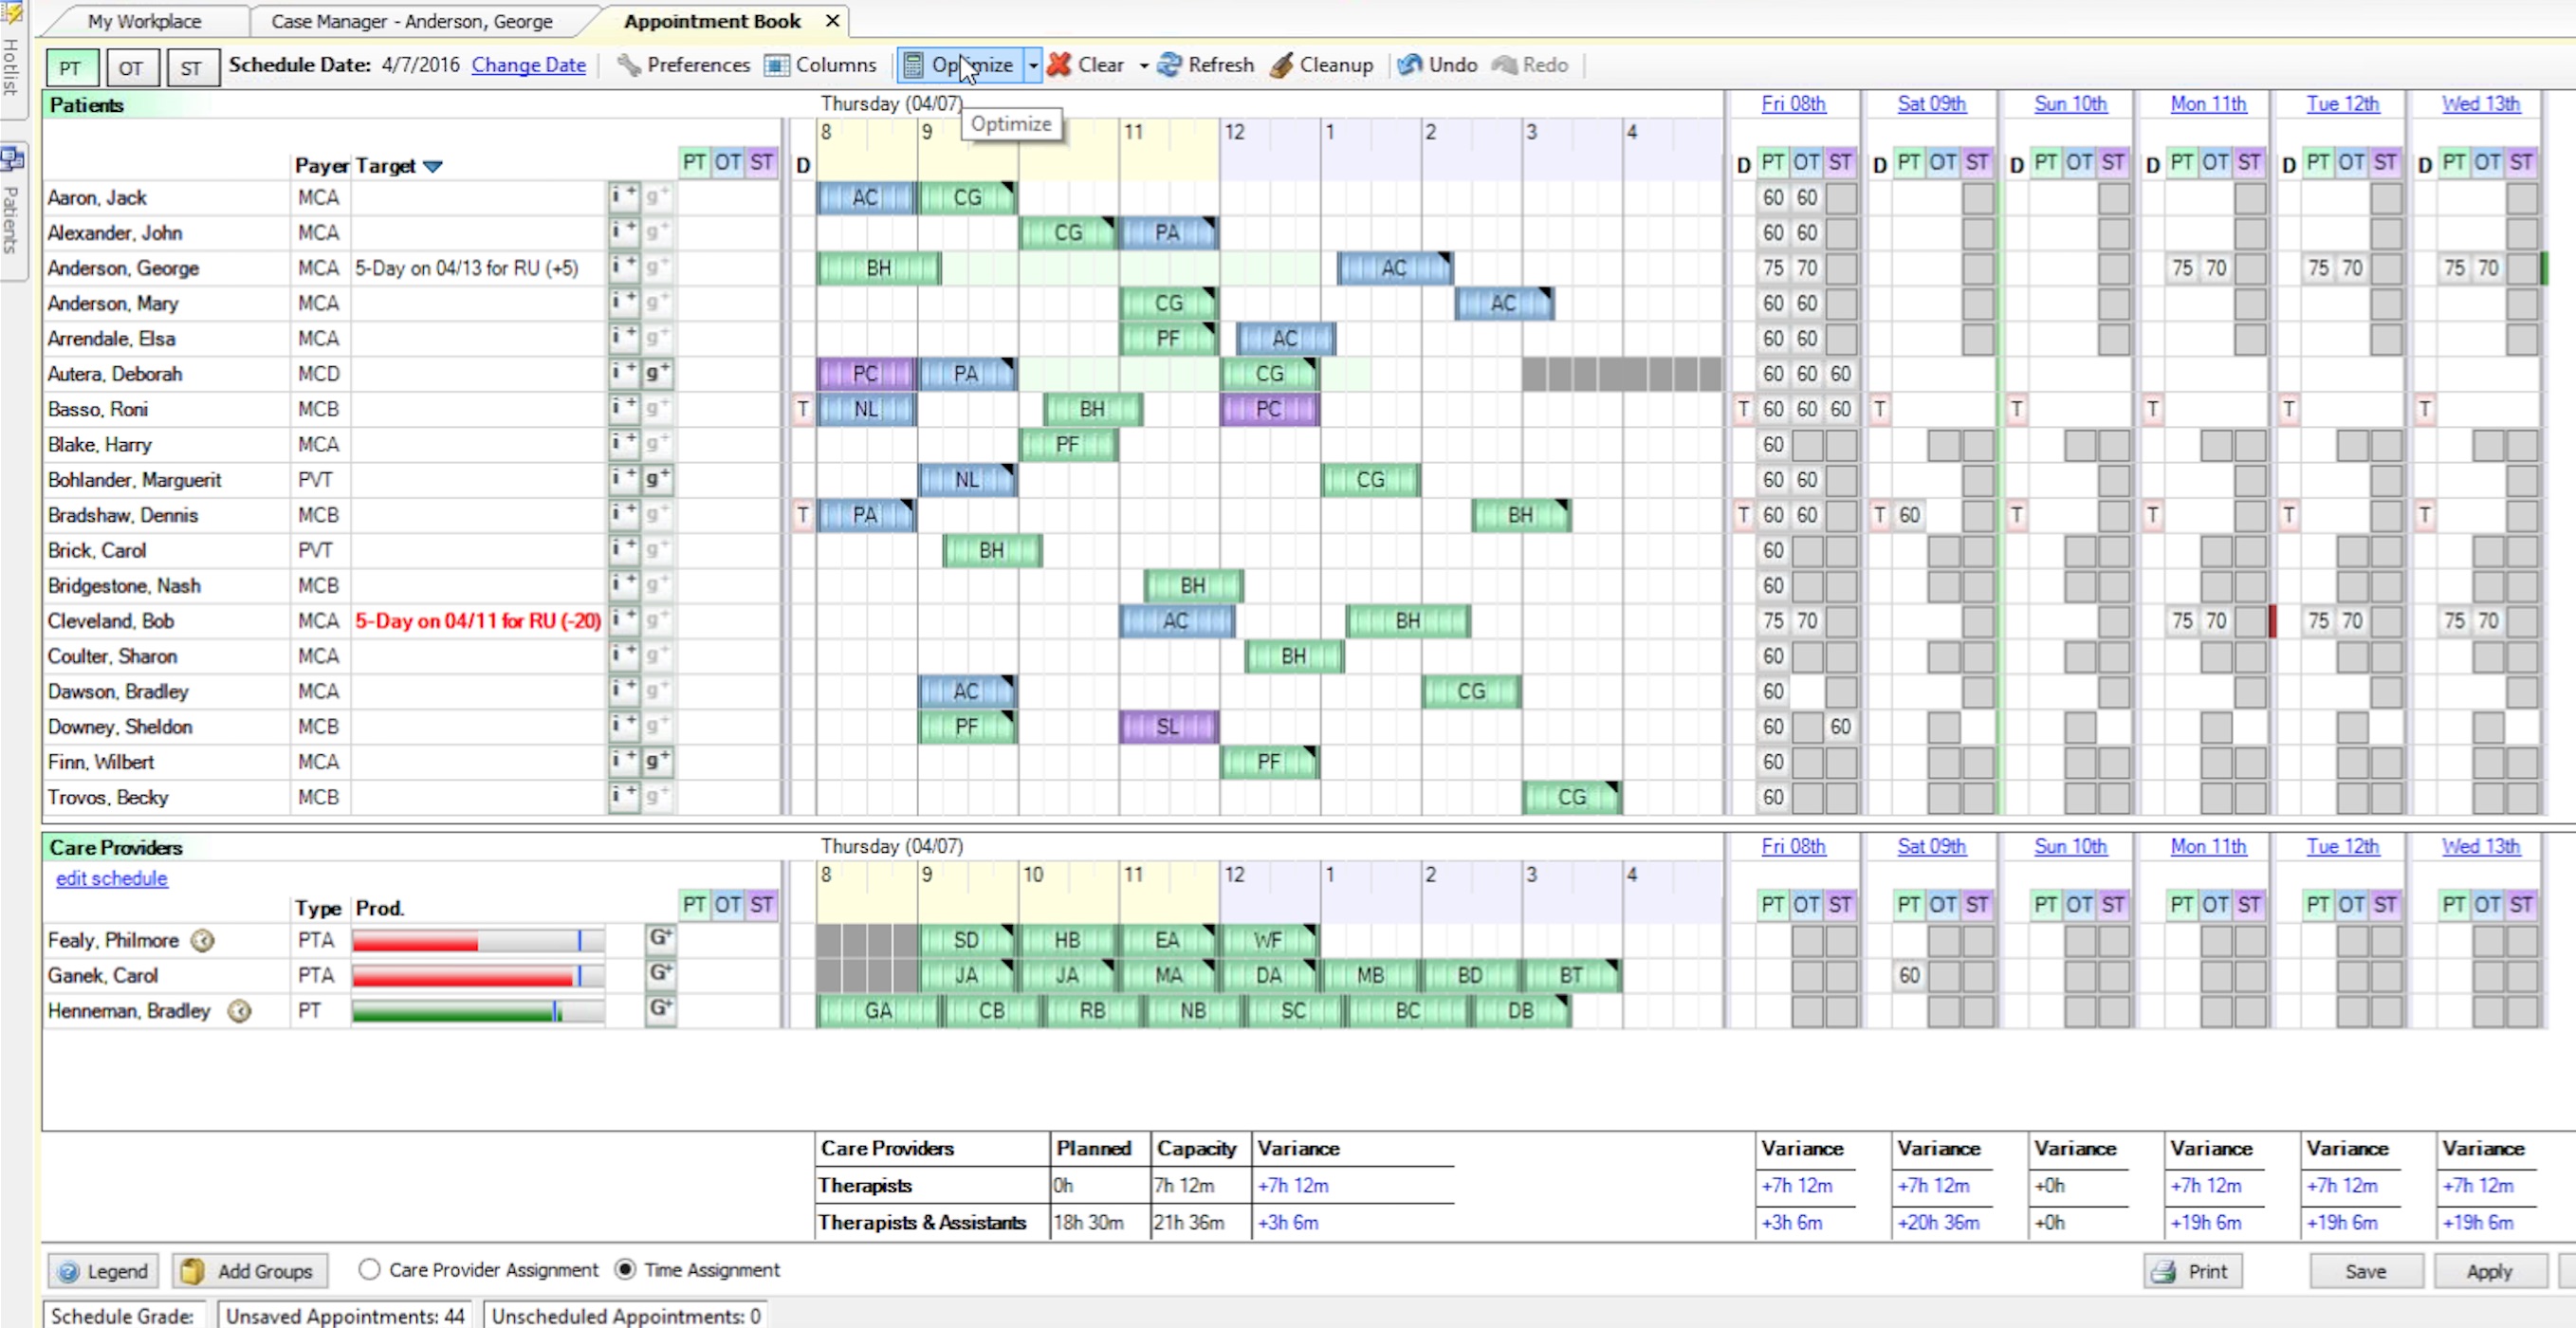Screen dimensions: 2576x1328
Task: Click the Preferences wrench icon
Action: [628, 65]
